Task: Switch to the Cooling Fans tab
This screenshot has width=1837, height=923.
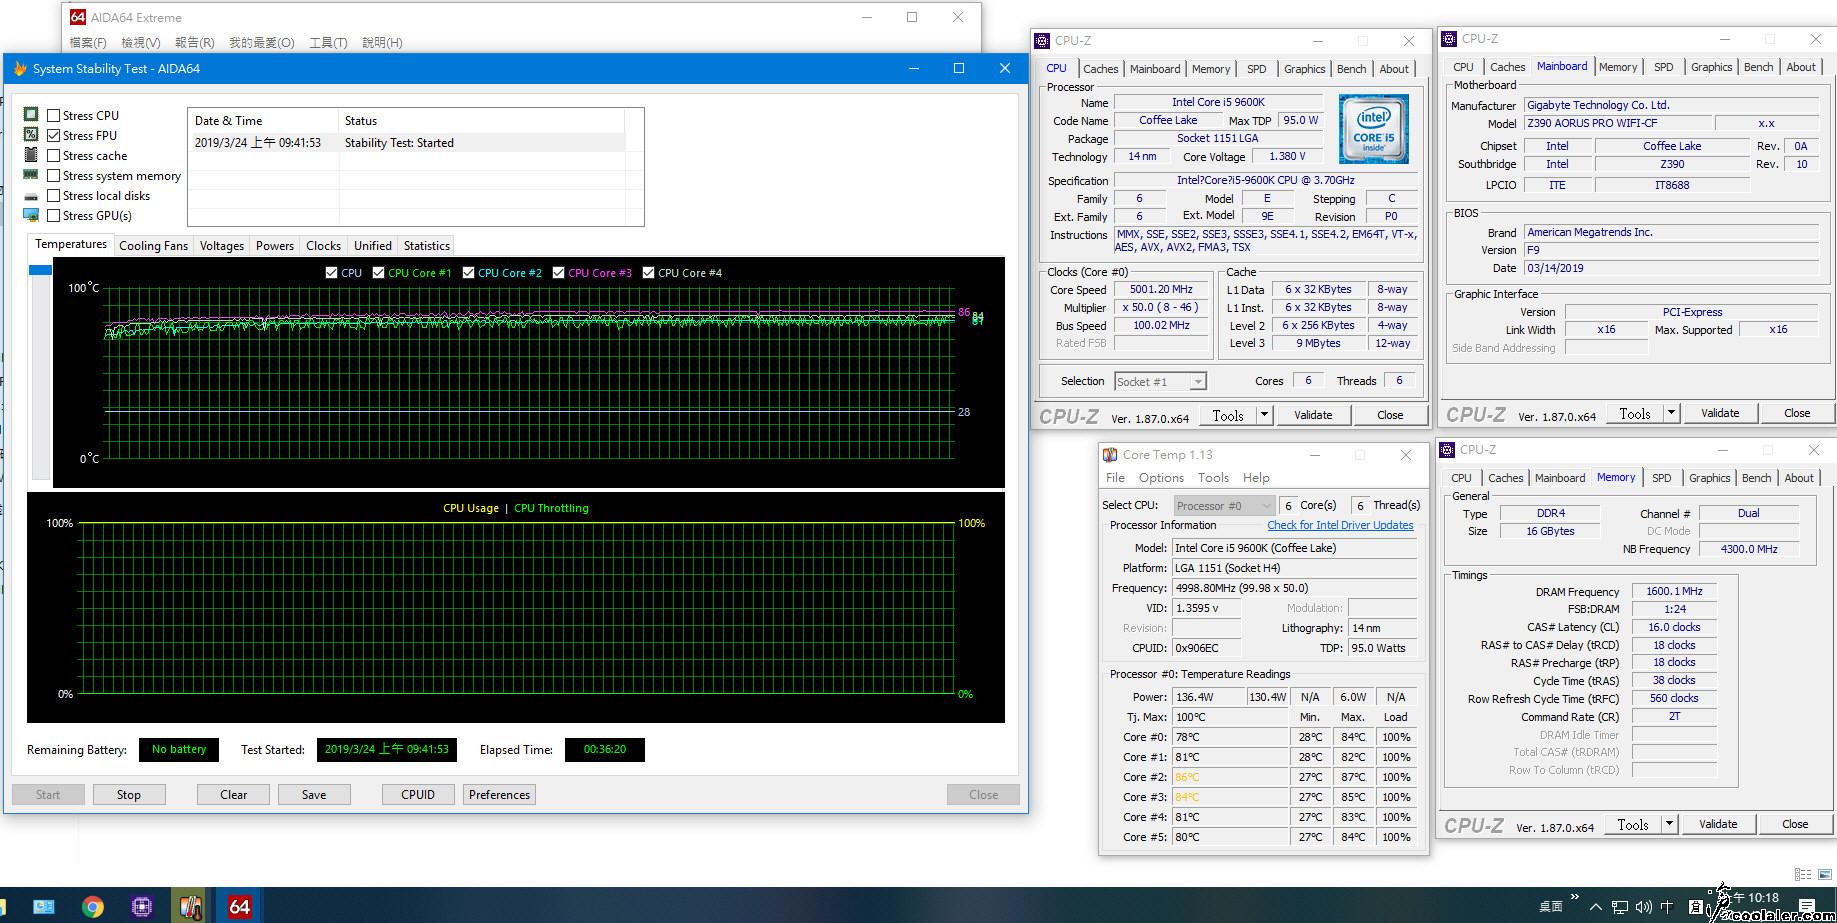Action: point(153,246)
